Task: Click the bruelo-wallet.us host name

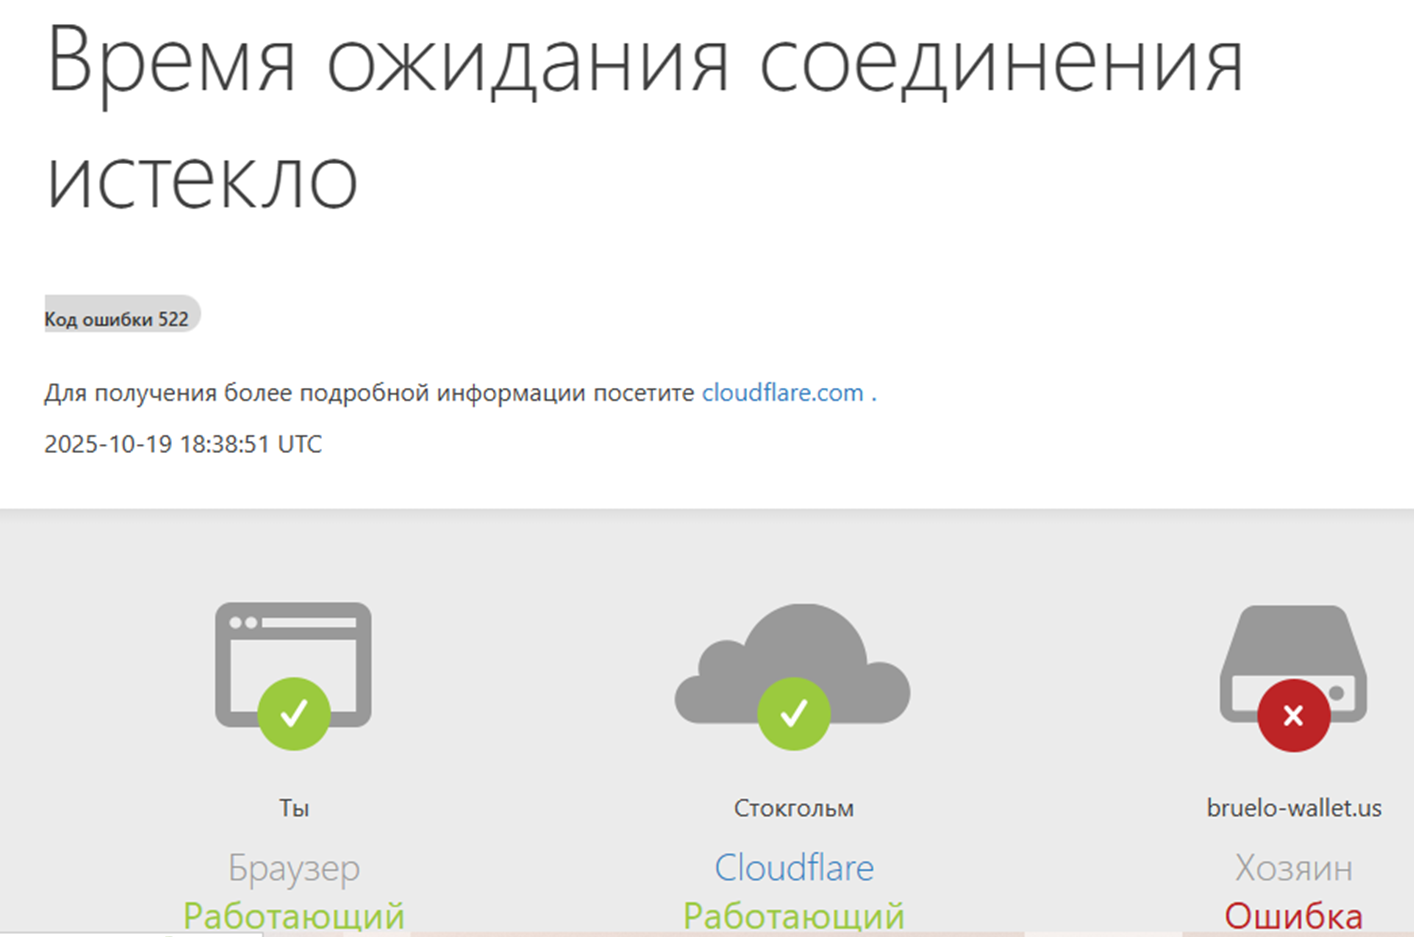Action: (x=1294, y=808)
